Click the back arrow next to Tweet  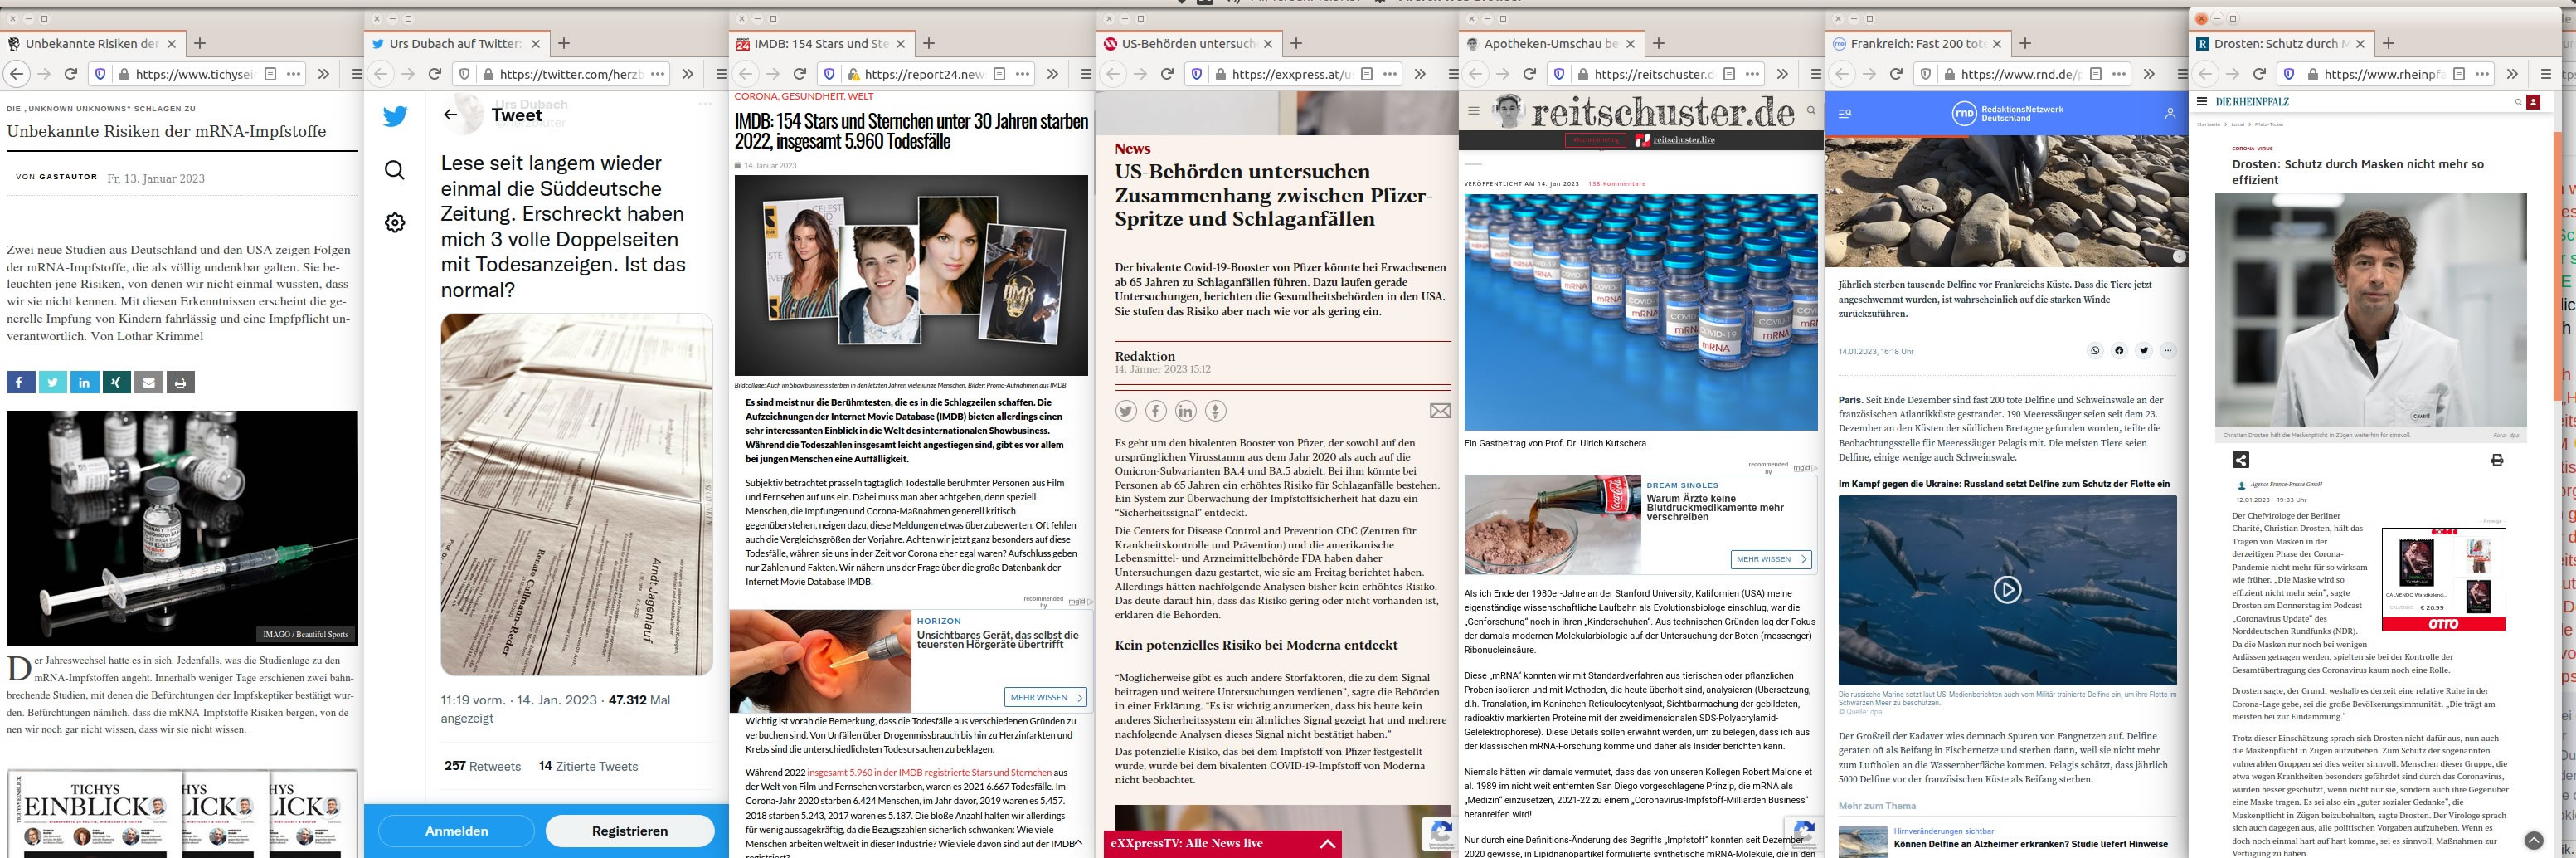click(450, 115)
